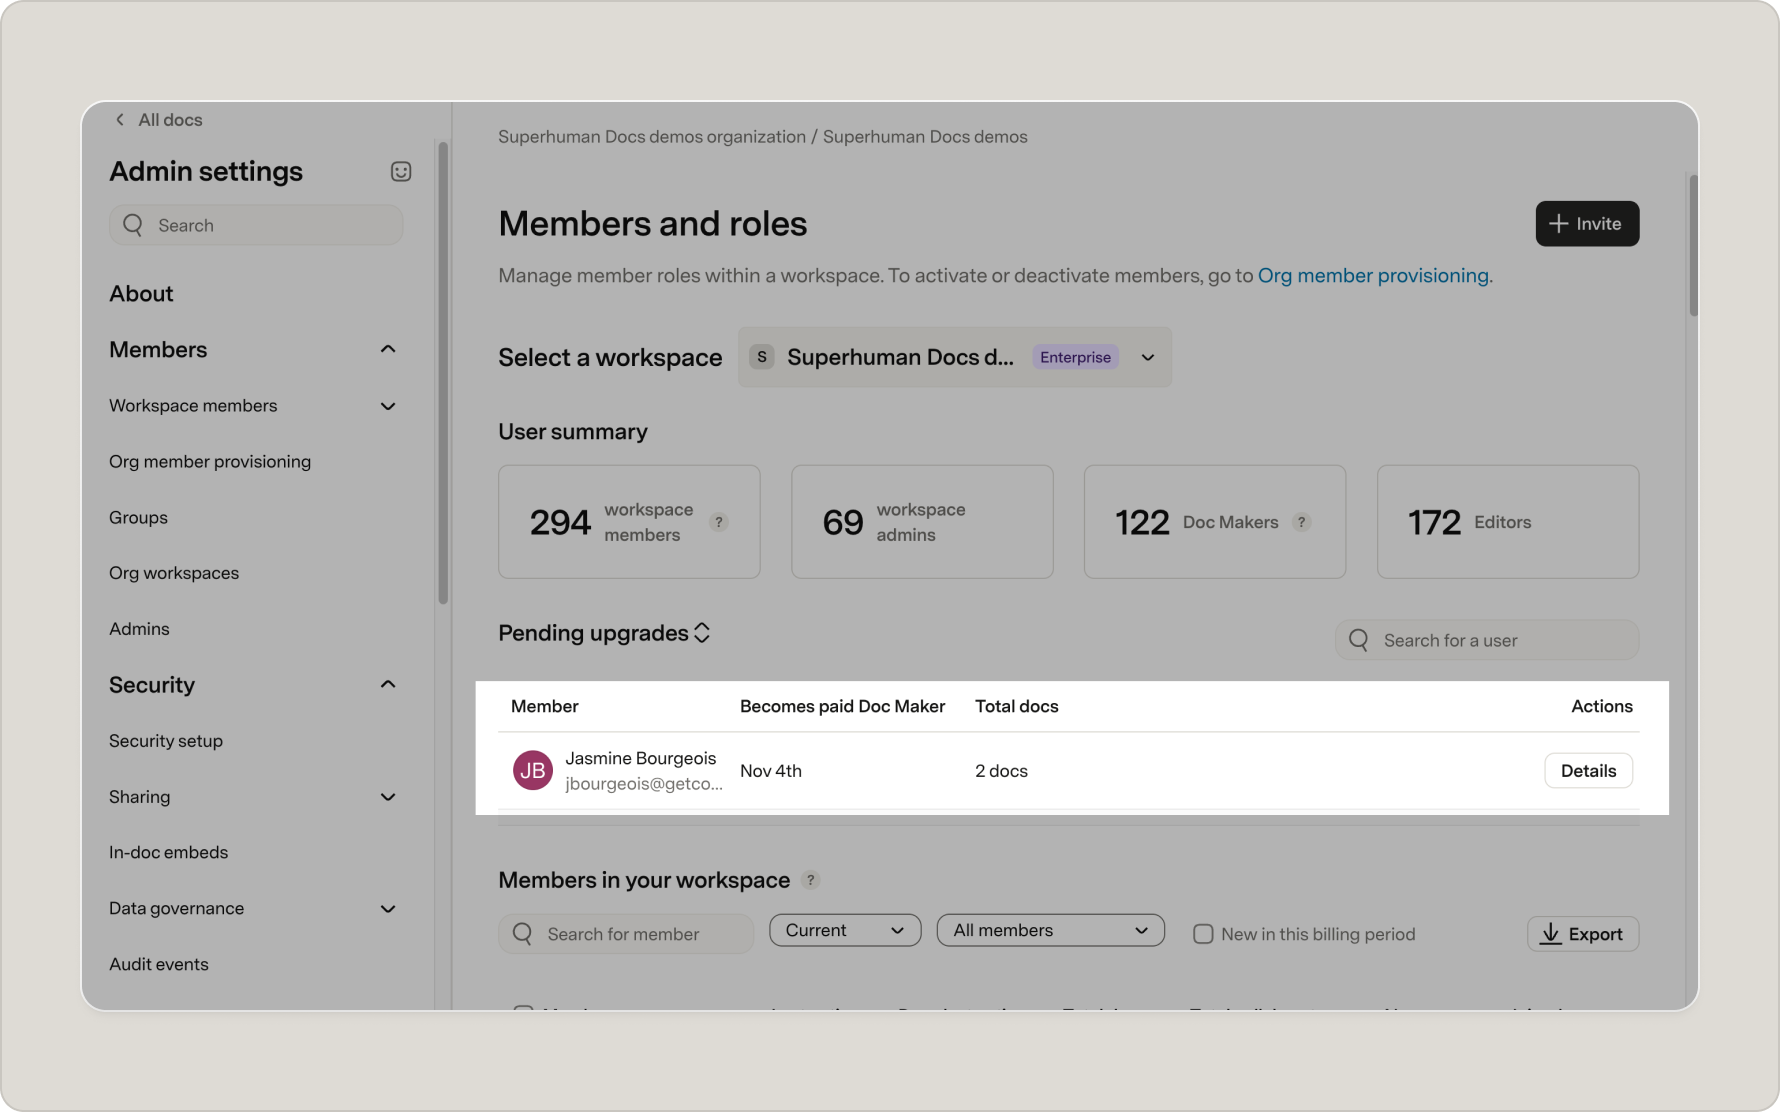Export the members list

click(1582, 934)
